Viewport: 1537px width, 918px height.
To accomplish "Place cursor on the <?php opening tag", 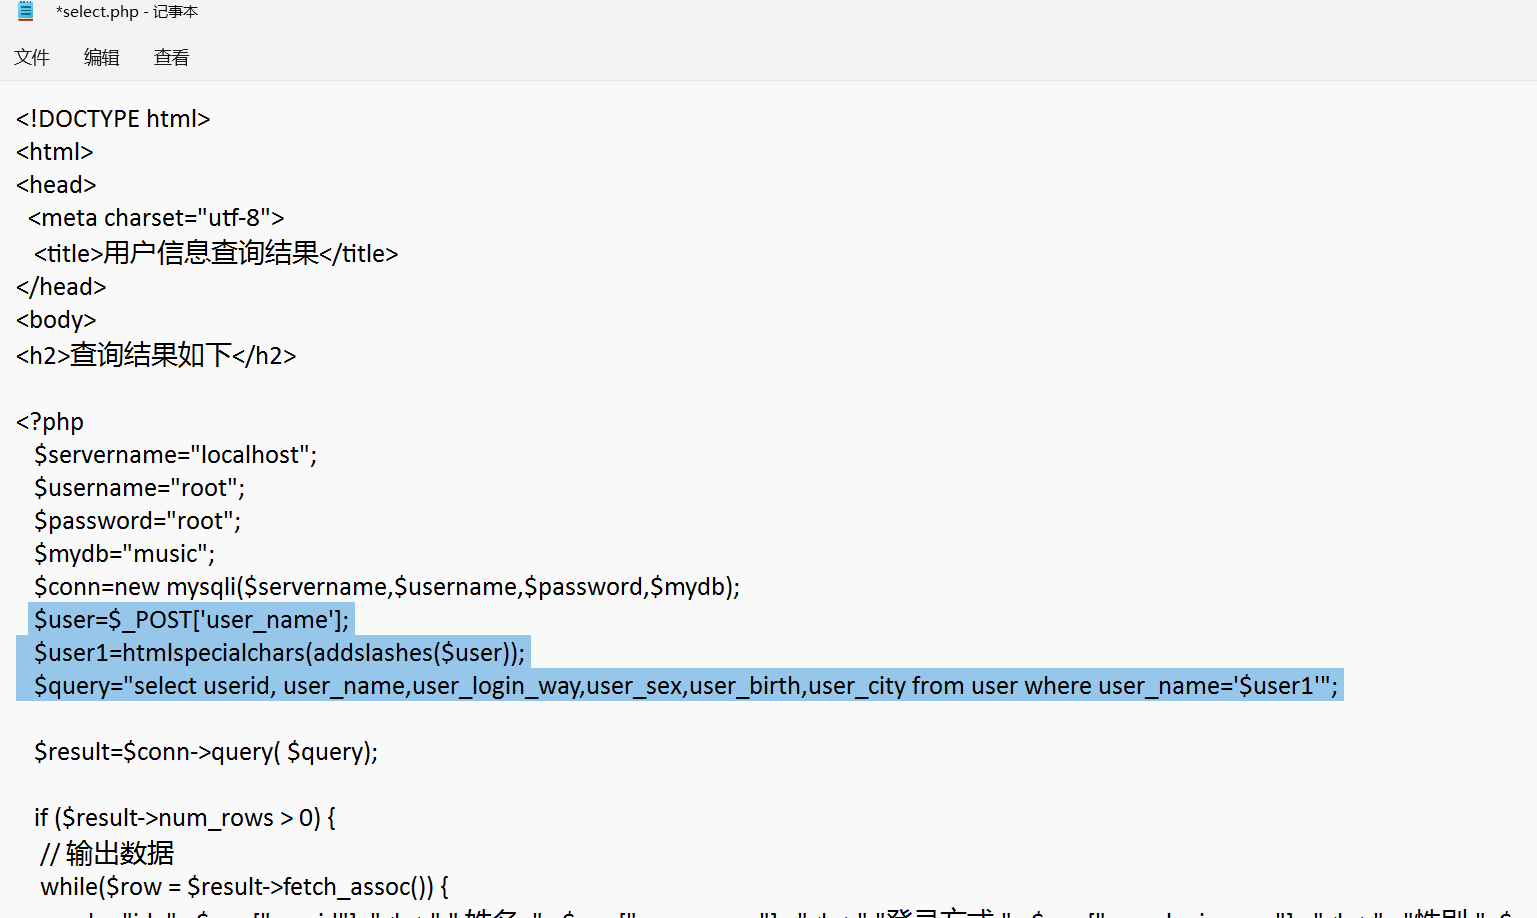I will click(x=50, y=422).
